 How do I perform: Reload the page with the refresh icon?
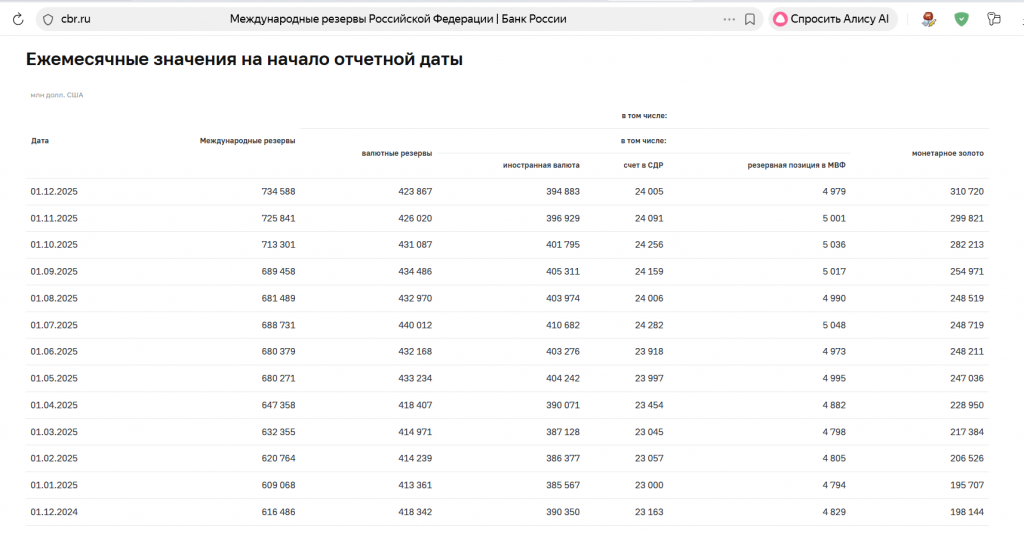(16, 19)
